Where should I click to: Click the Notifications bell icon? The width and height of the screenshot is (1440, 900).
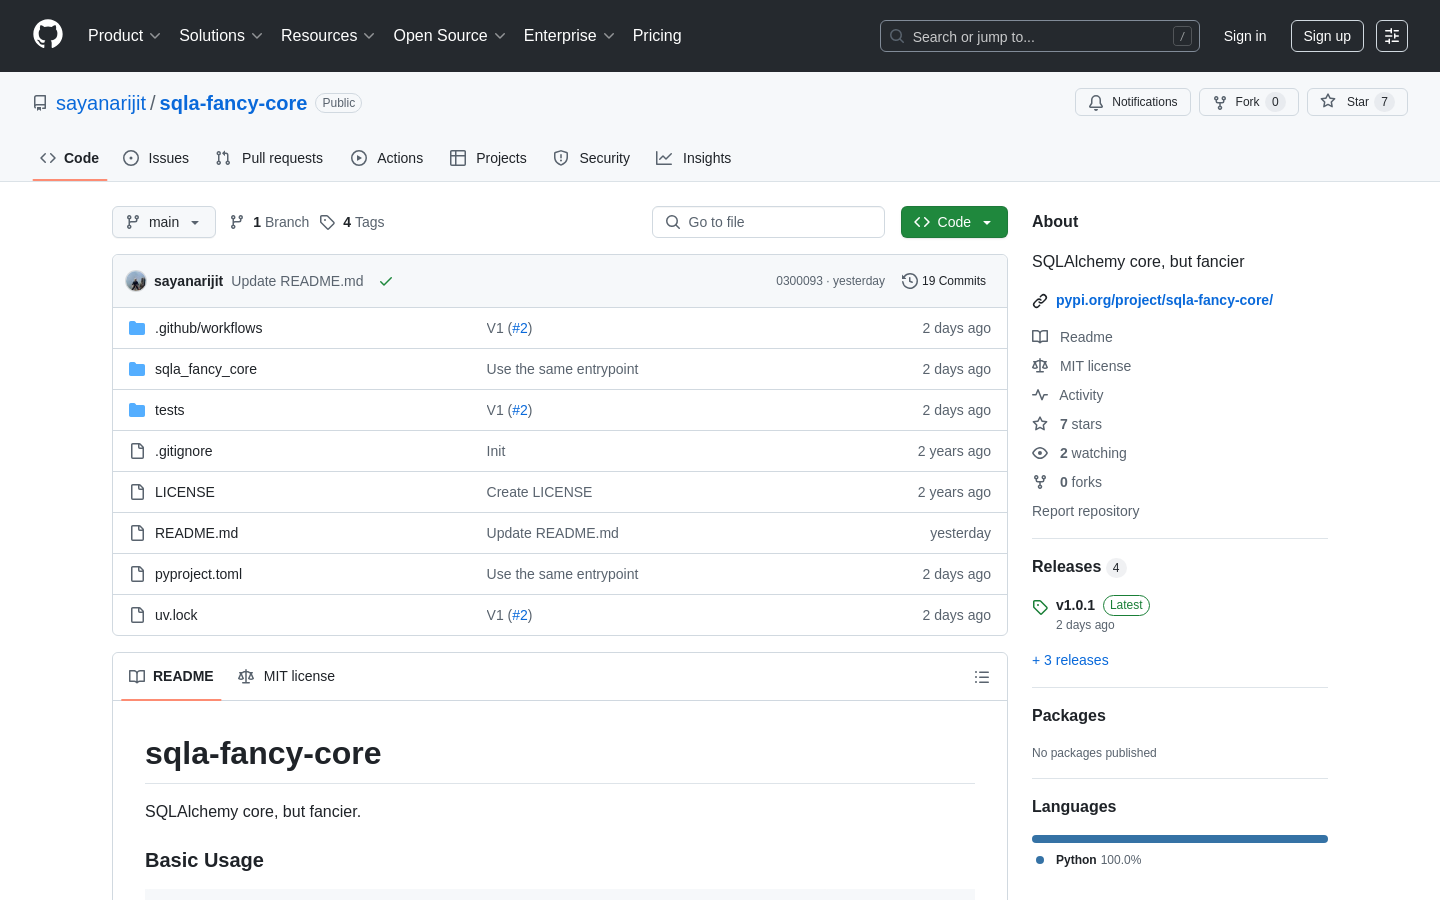tap(1096, 102)
